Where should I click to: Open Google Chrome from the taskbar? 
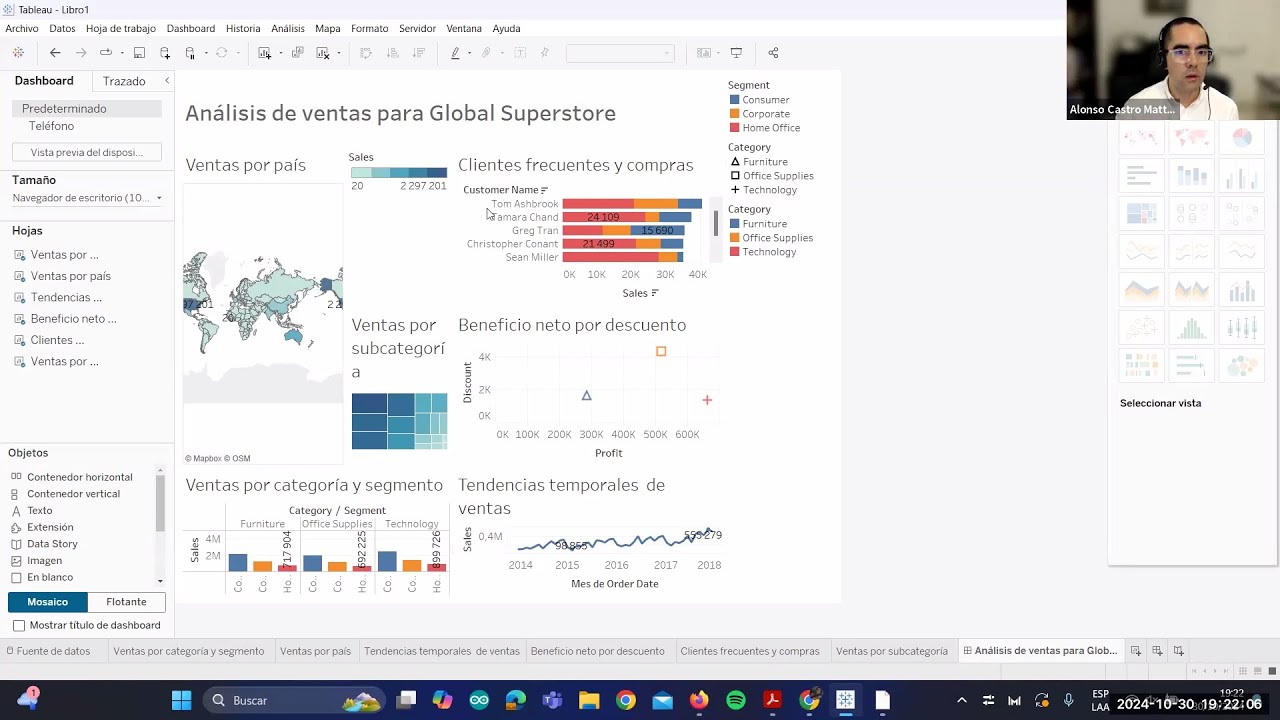pyautogui.click(x=626, y=700)
